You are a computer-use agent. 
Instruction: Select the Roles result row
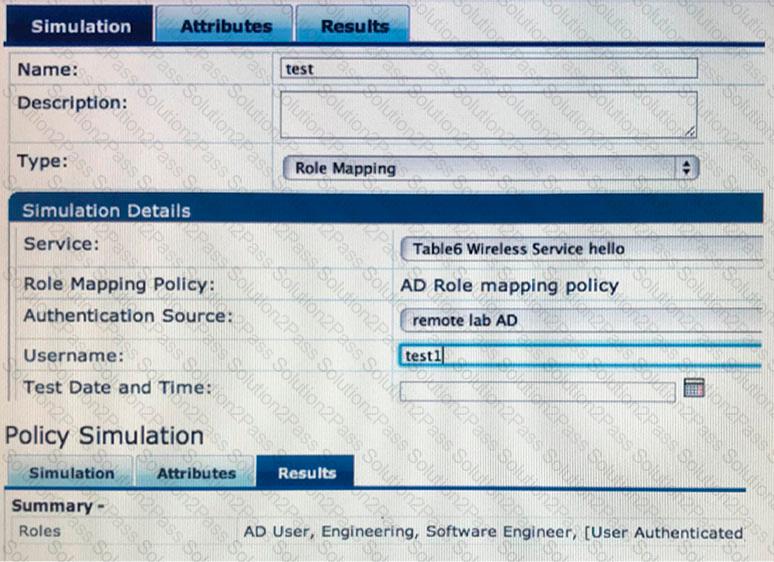pos(380,532)
